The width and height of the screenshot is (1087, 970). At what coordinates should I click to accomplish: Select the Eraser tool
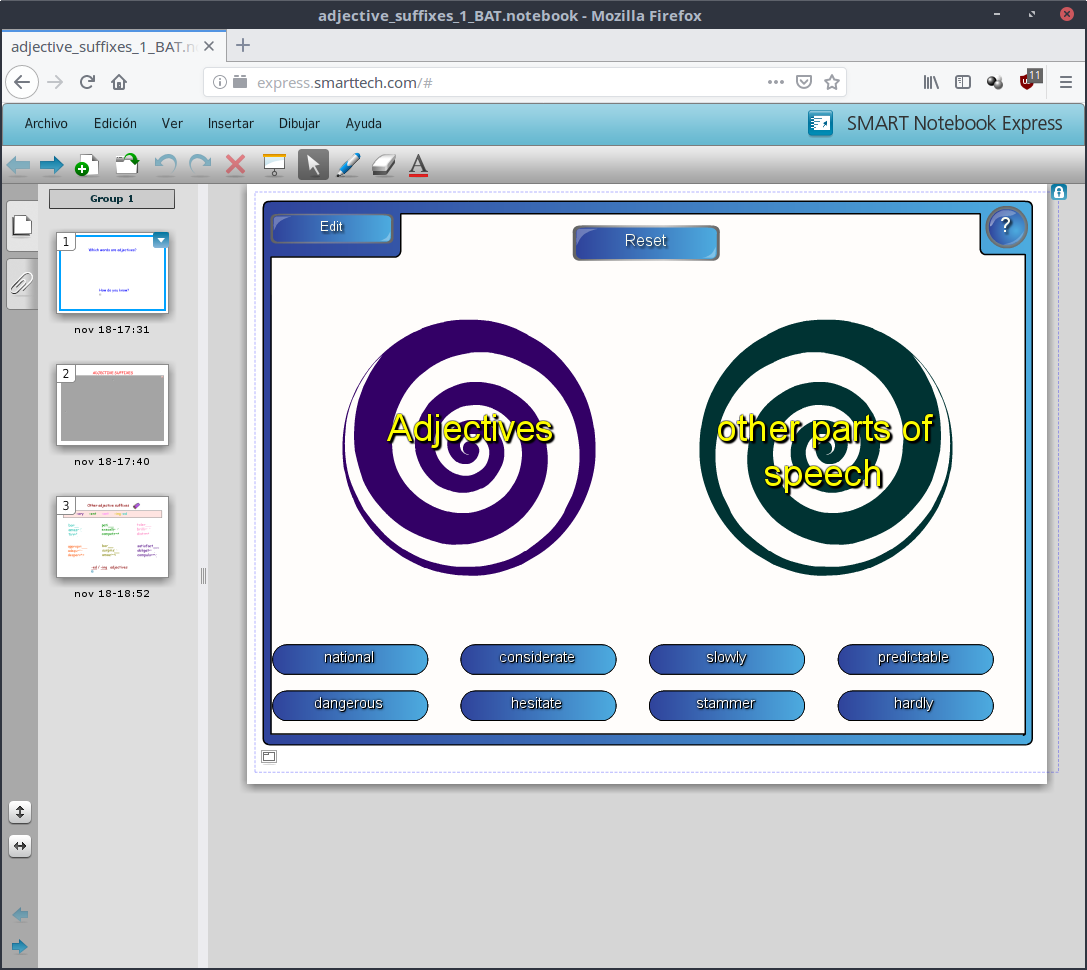[384, 165]
